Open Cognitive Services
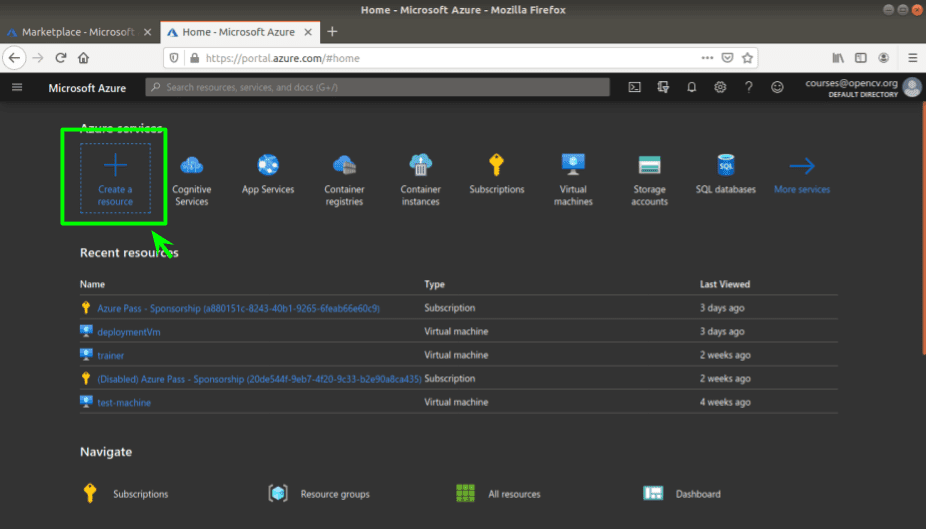The height and width of the screenshot is (530, 926). click(191, 180)
